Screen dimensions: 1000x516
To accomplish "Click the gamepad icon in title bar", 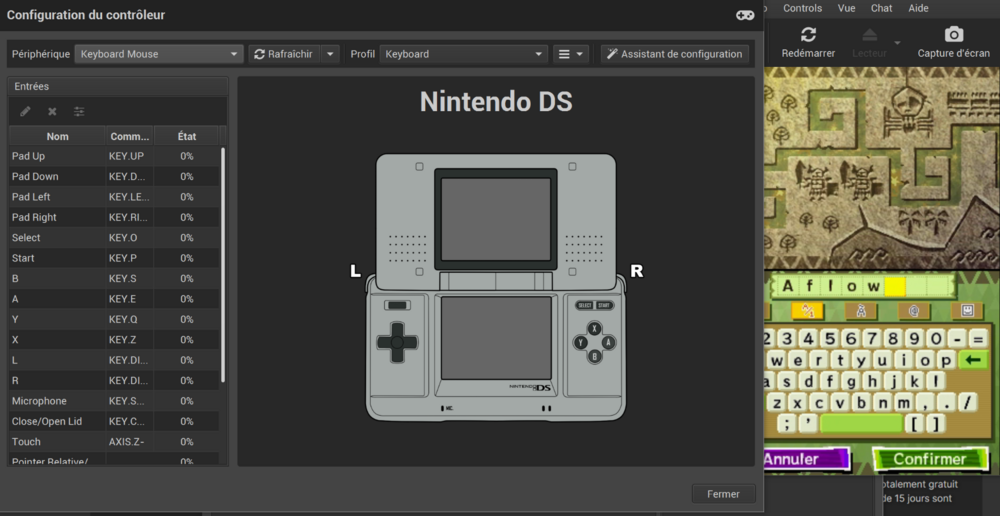I will tap(745, 15).
